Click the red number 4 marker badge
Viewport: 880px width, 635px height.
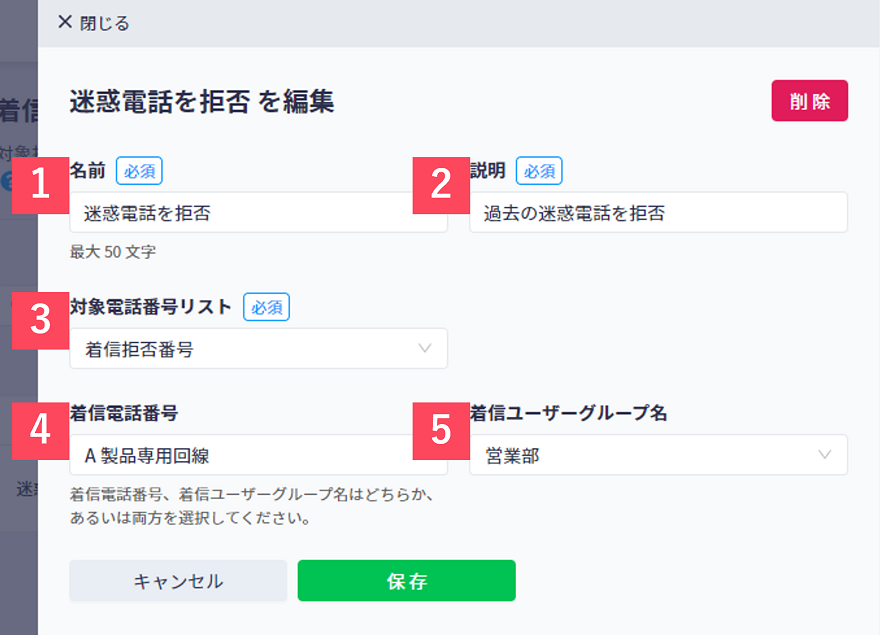coord(40,431)
